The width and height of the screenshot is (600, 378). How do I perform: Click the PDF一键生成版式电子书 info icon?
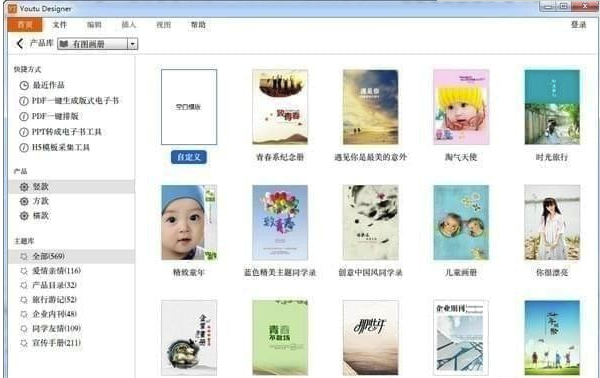(24, 101)
